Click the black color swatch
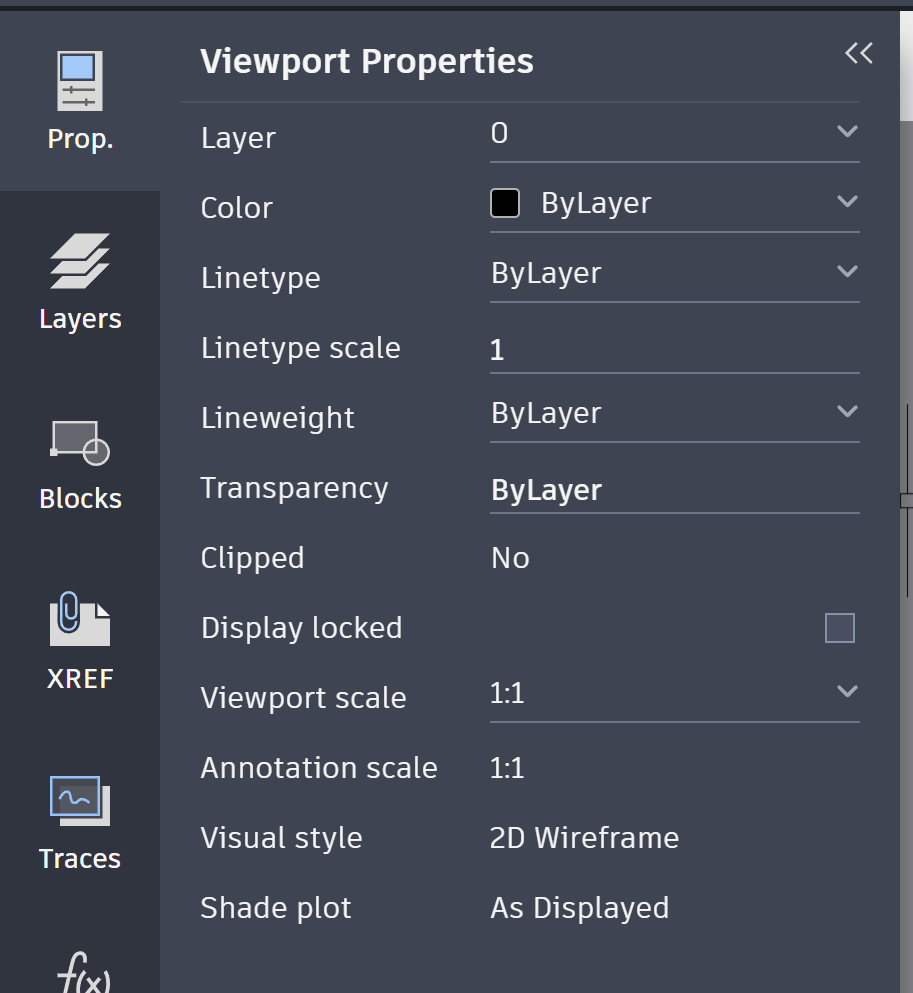 point(505,203)
